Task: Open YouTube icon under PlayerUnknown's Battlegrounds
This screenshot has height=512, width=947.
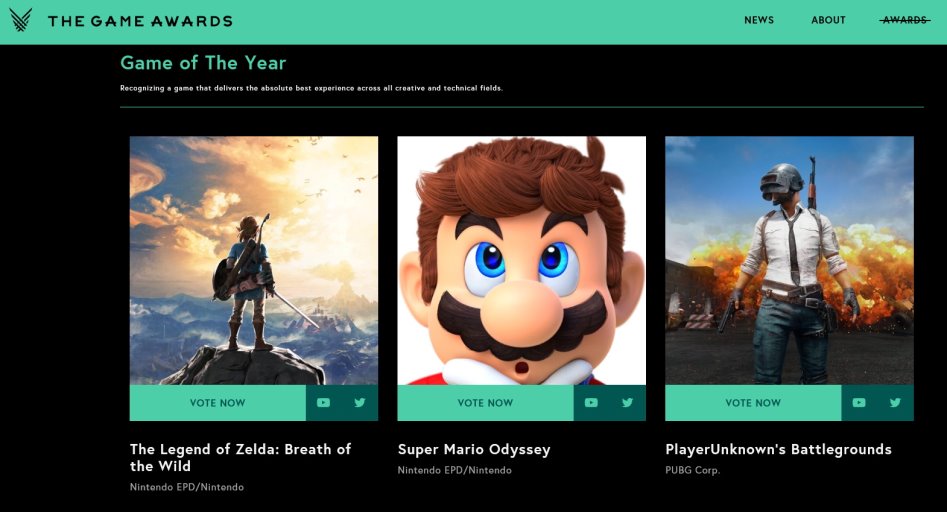Action: (x=859, y=403)
